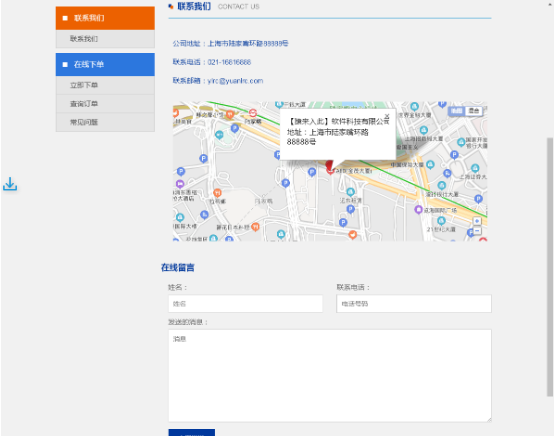Click the red metro station icon on map

click(x=253, y=113)
